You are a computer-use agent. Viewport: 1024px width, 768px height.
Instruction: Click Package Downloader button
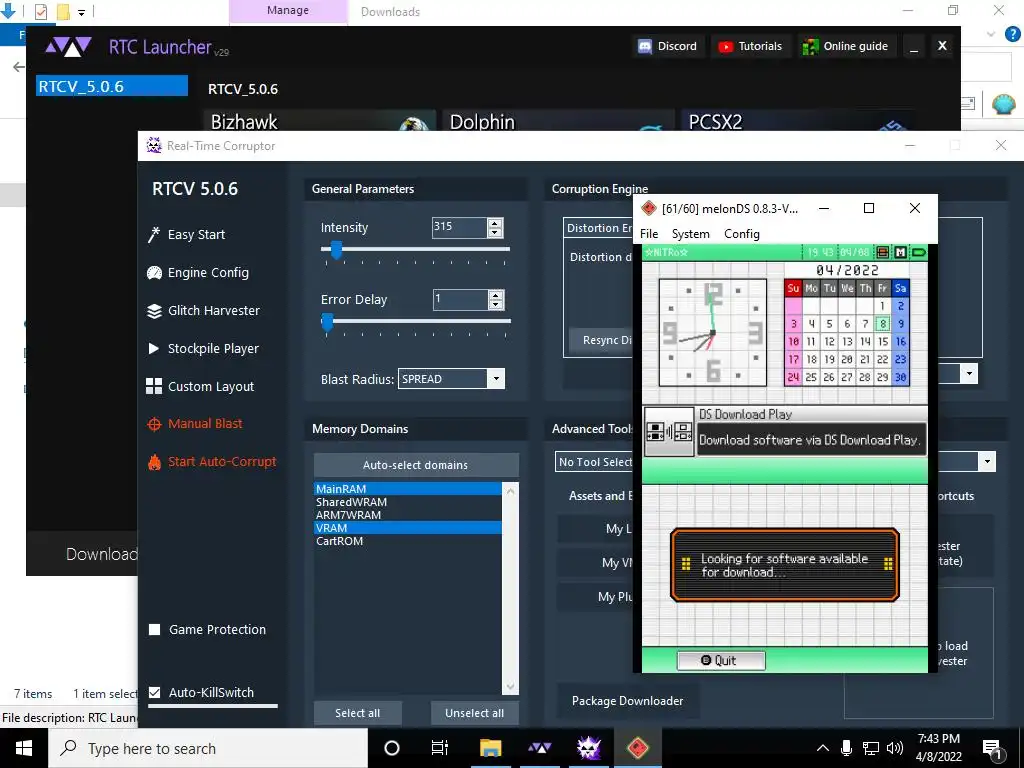pos(628,701)
